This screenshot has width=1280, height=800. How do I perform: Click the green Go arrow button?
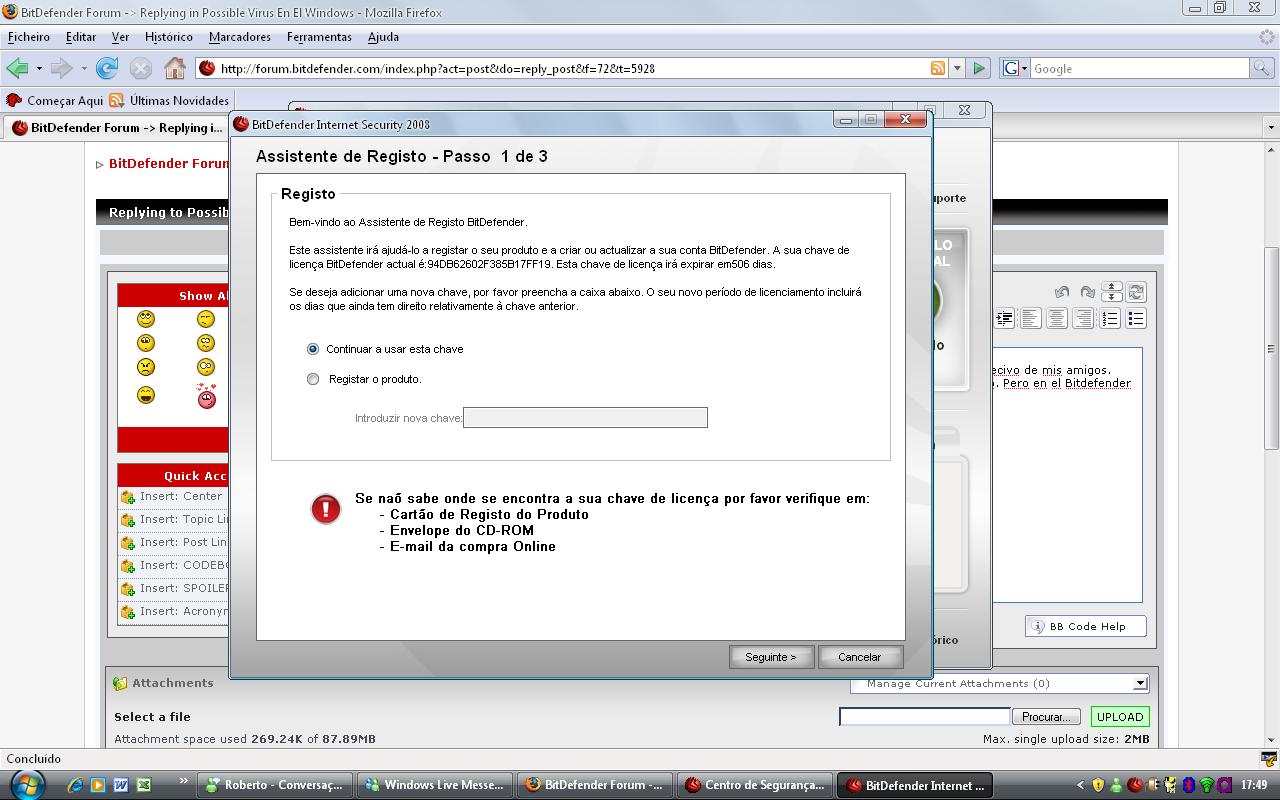pos(980,68)
